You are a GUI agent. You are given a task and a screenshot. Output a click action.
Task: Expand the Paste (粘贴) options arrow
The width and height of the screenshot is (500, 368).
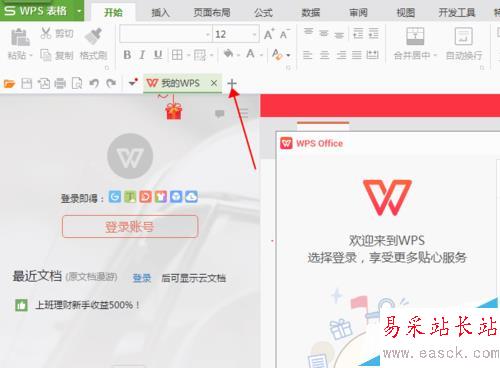[31, 55]
